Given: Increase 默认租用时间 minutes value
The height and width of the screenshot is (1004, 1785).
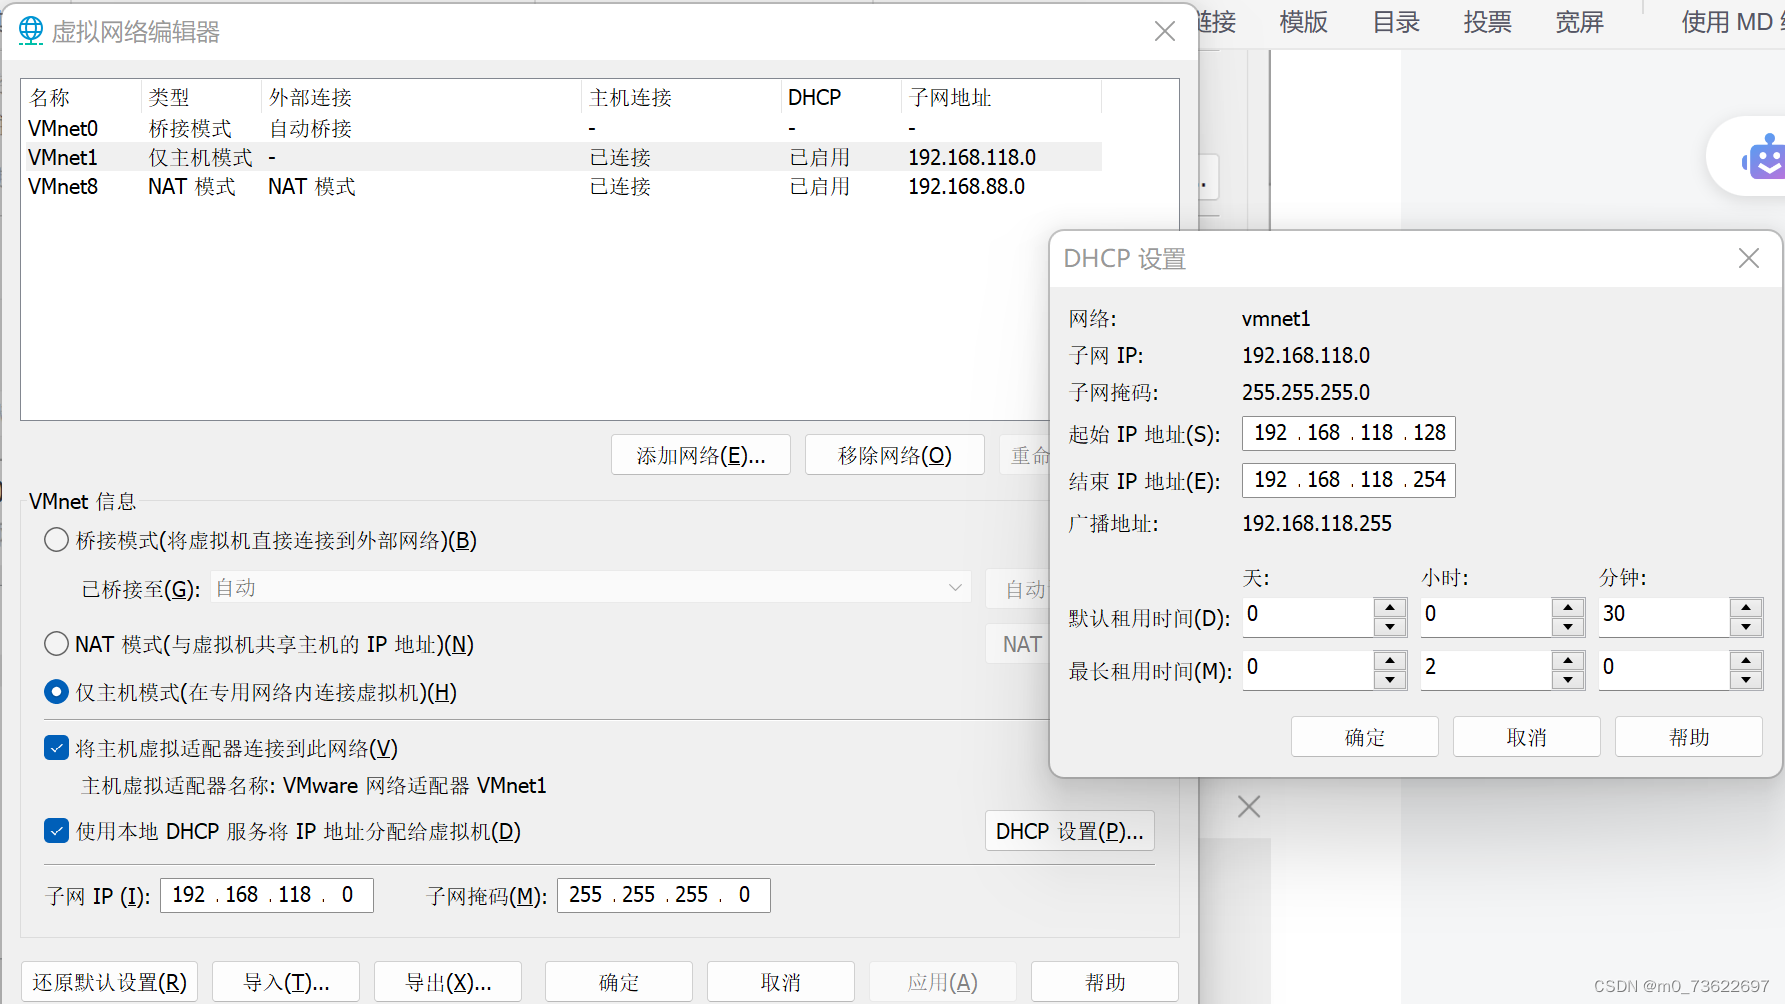Looking at the screenshot, I should pos(1746,607).
